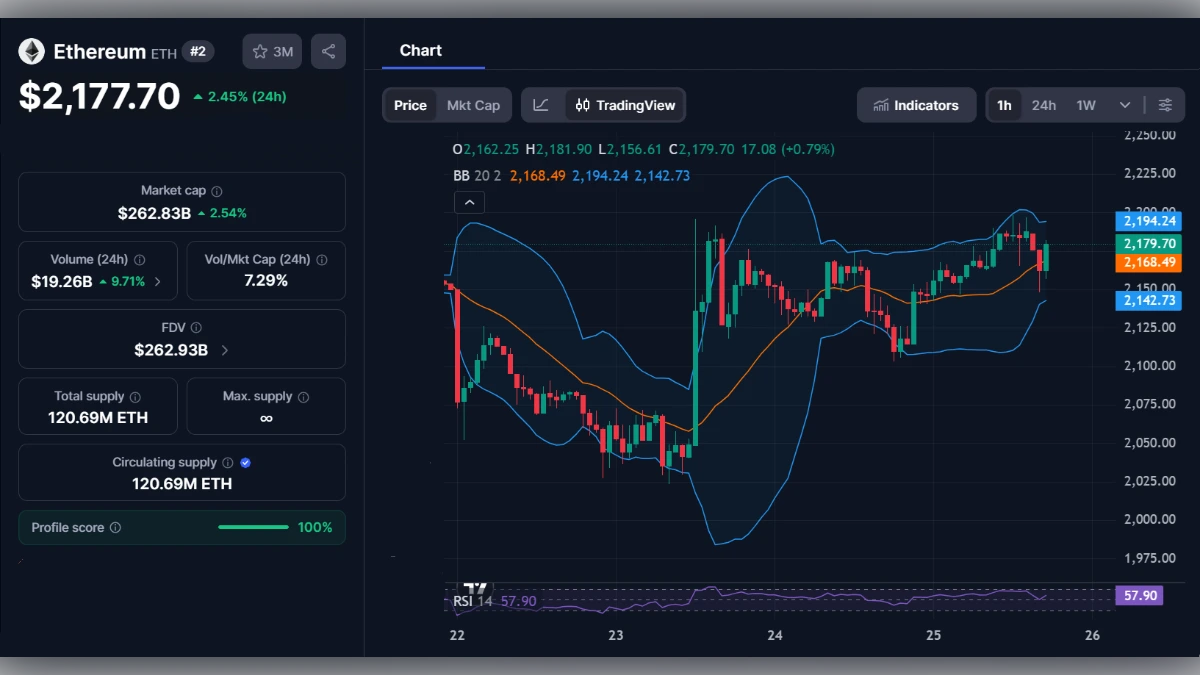Switch to the 24h timeframe tab
1200x675 pixels.
point(1043,104)
